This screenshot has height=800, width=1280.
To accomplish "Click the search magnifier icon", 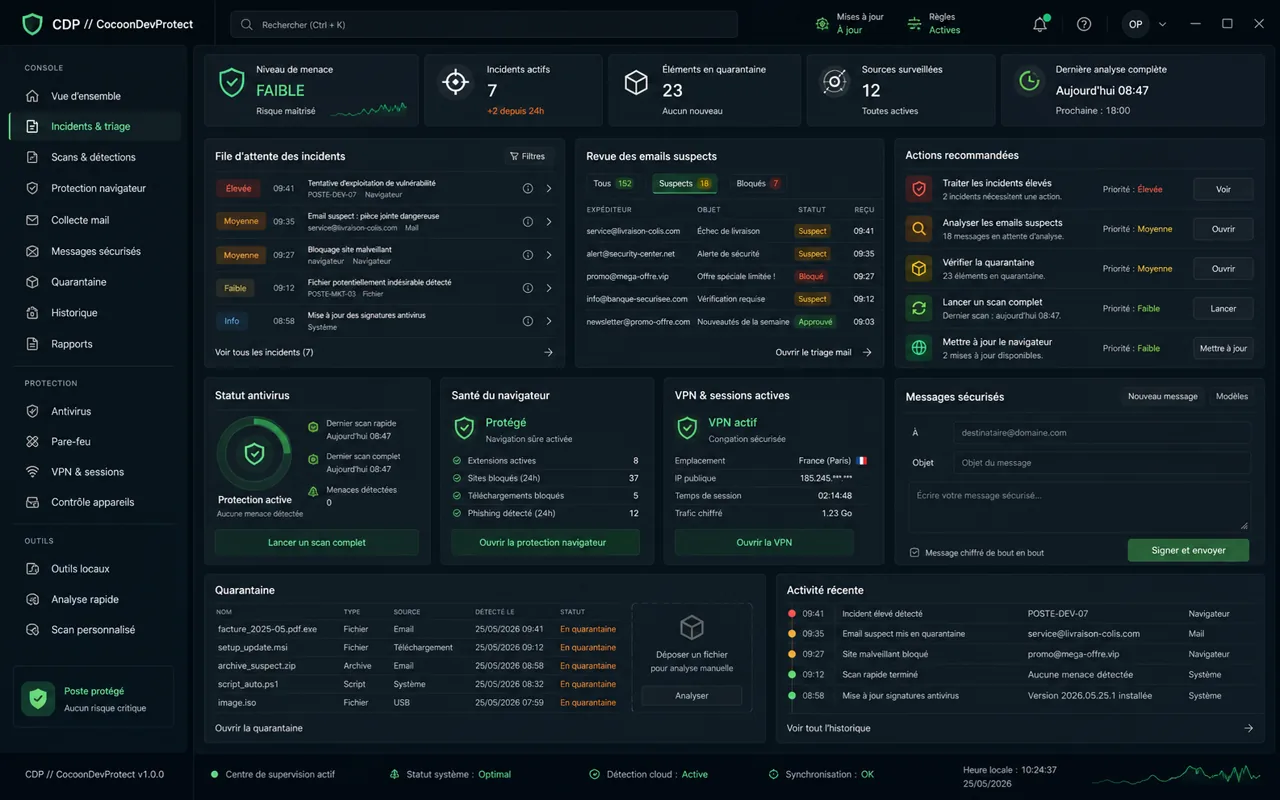I will click(247, 24).
